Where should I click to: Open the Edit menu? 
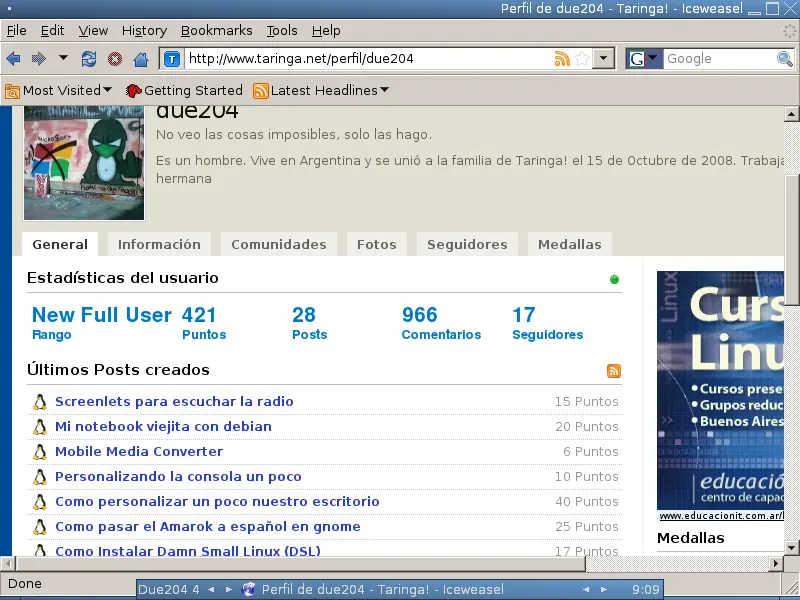pos(53,31)
